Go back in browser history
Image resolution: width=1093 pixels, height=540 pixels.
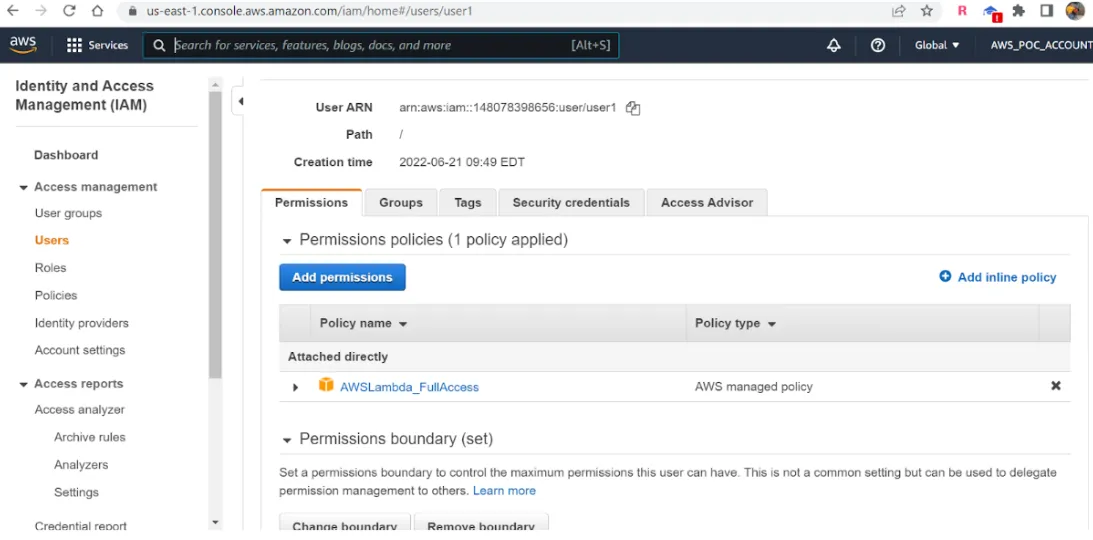(13, 10)
